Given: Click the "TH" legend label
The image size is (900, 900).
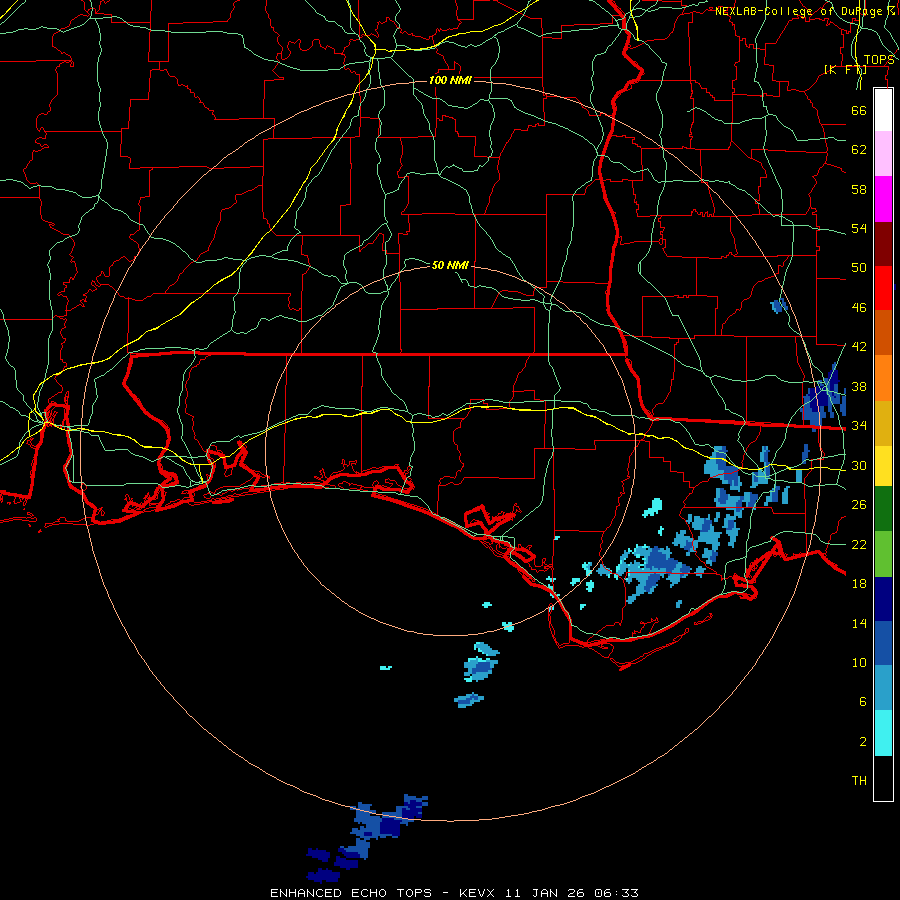Looking at the screenshot, I should (x=859, y=781).
